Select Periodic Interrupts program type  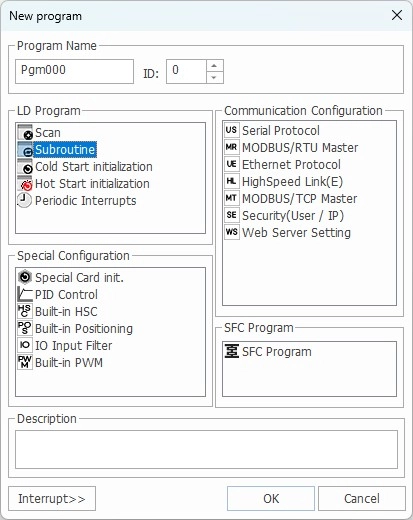click(x=86, y=201)
